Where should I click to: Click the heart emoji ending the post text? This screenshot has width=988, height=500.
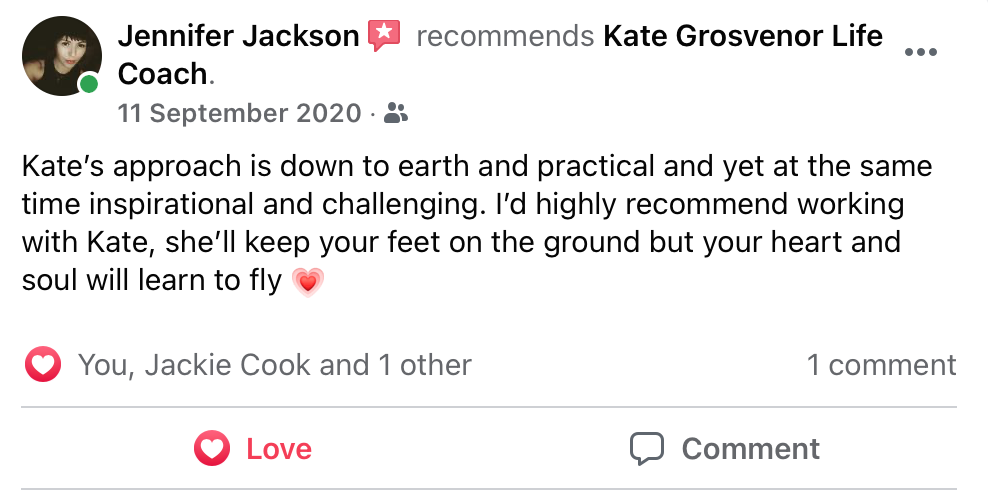tap(308, 283)
